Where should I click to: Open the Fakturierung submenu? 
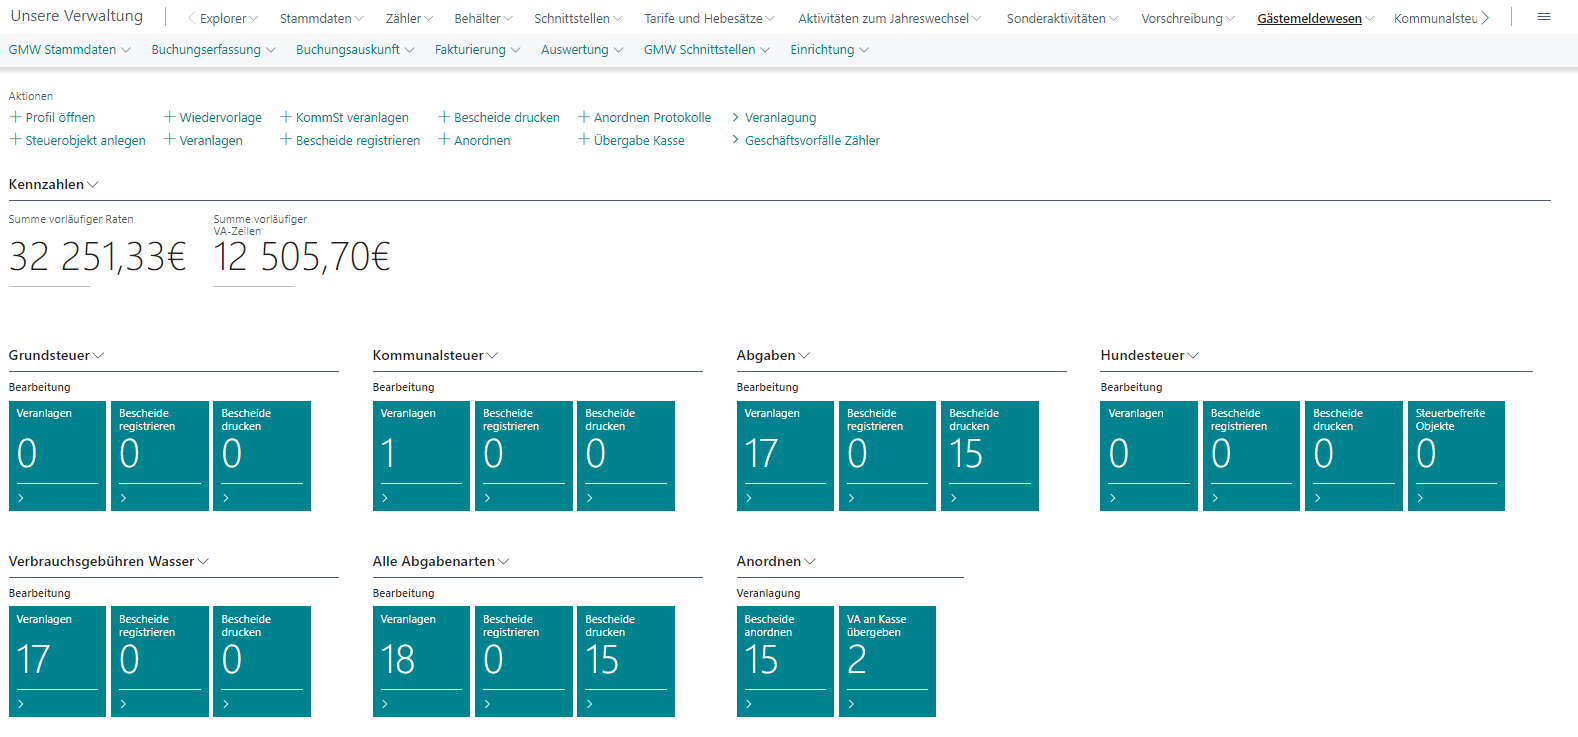point(476,49)
